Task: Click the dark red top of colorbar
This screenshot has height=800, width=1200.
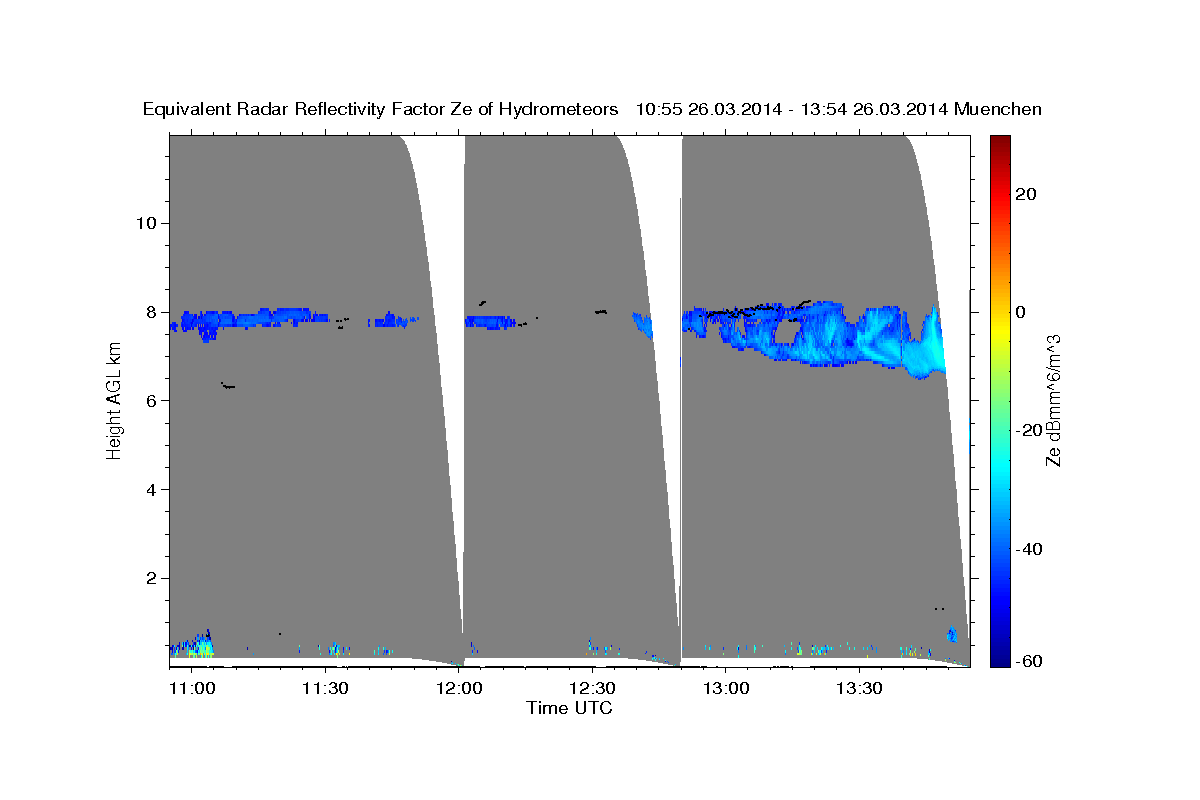Action: [998, 143]
